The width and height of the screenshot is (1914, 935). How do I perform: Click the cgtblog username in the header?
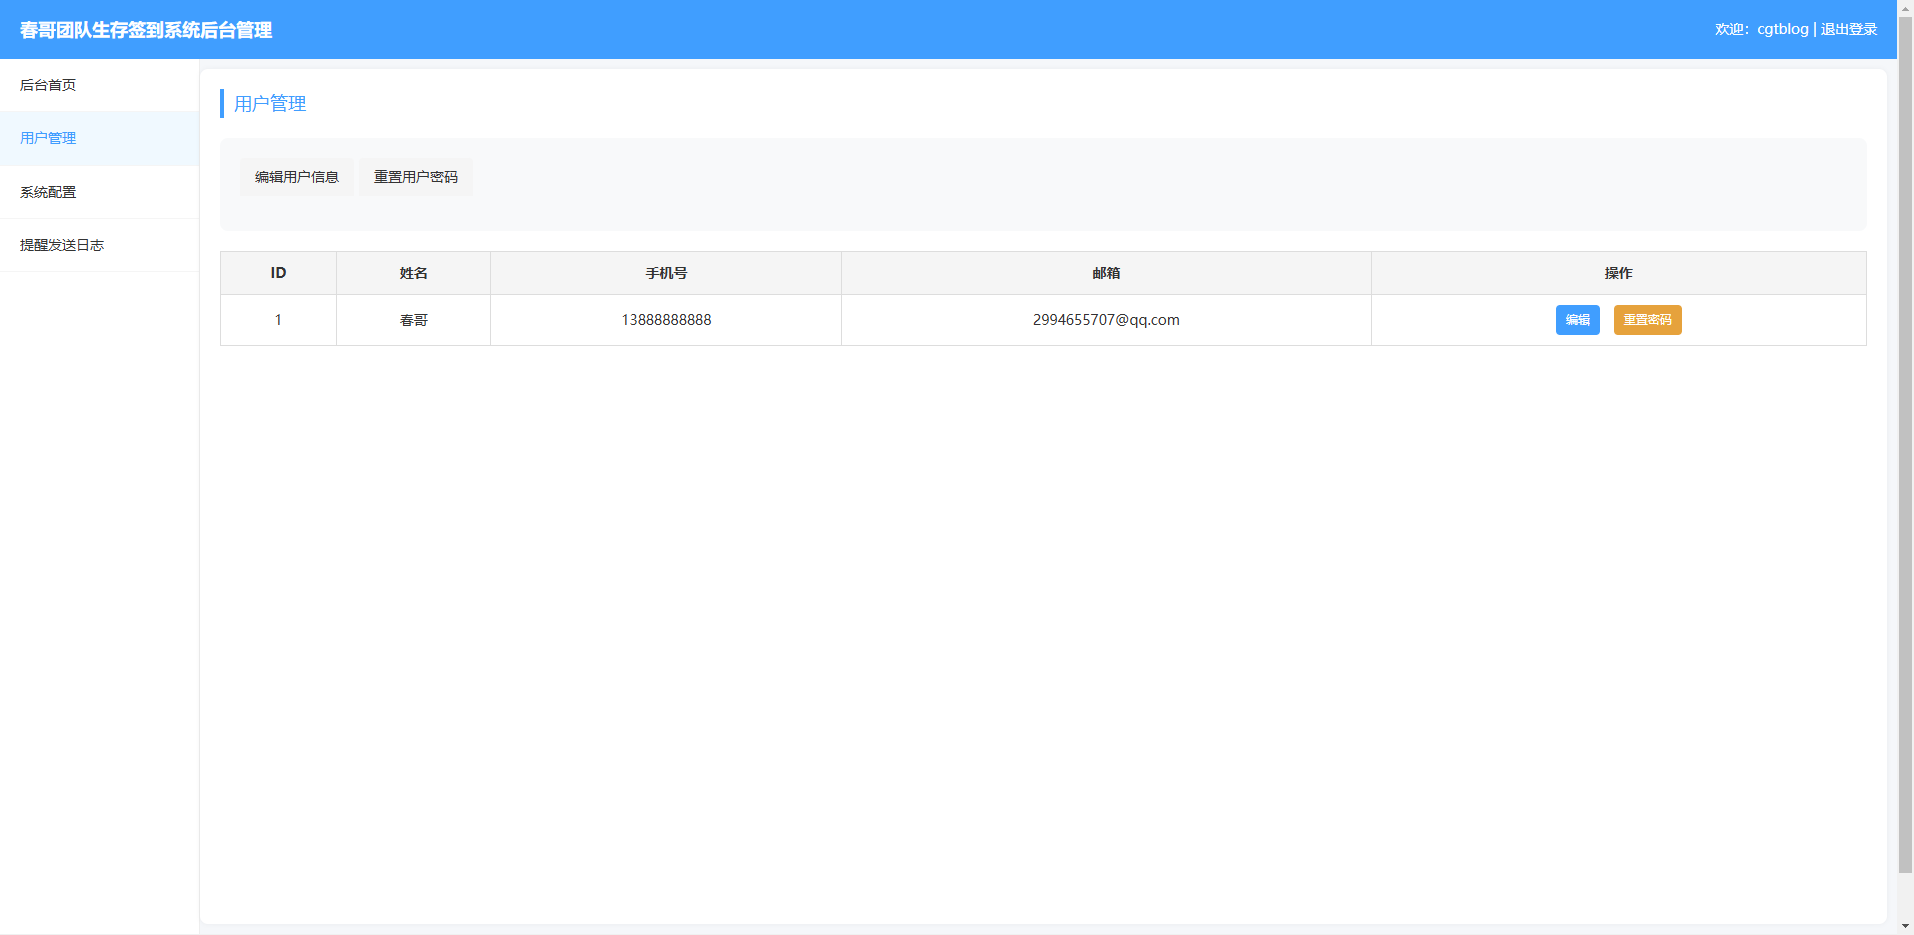coord(1782,29)
